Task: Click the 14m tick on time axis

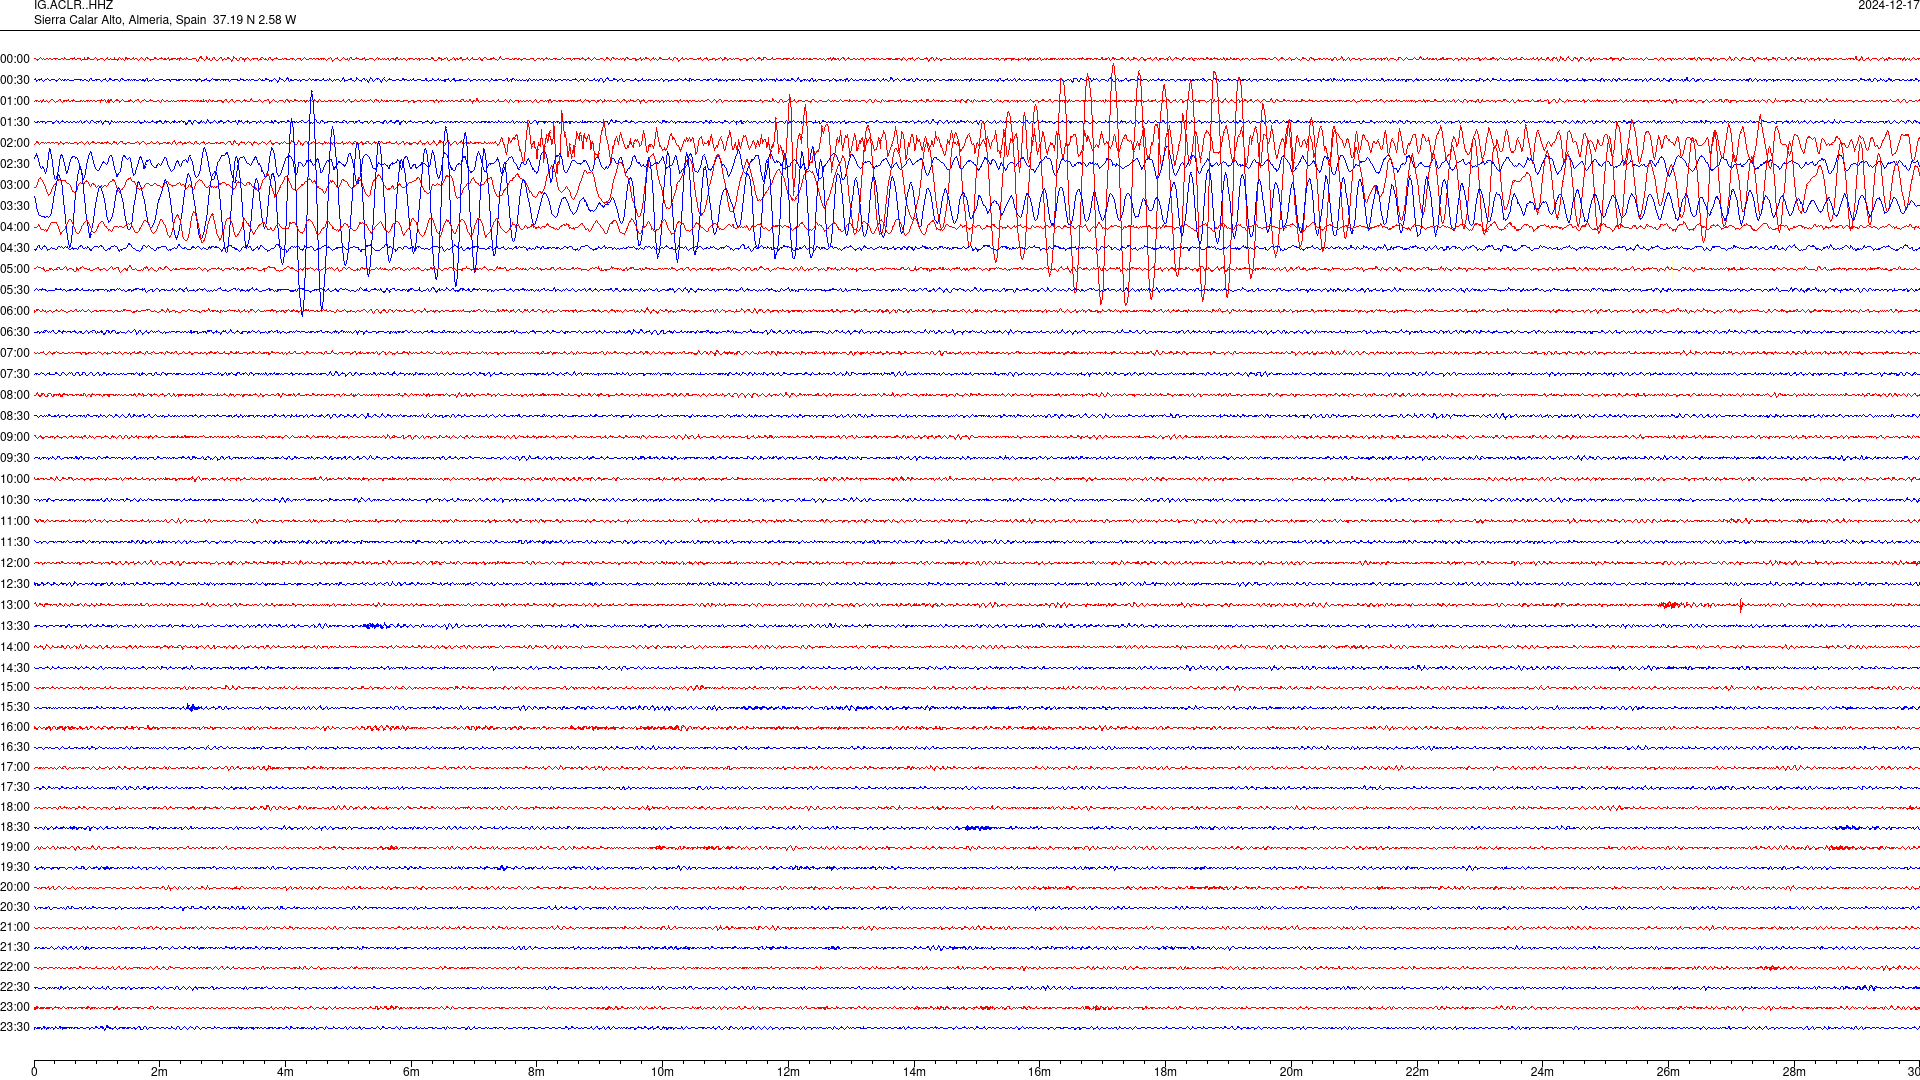Action: pyautogui.click(x=914, y=1072)
